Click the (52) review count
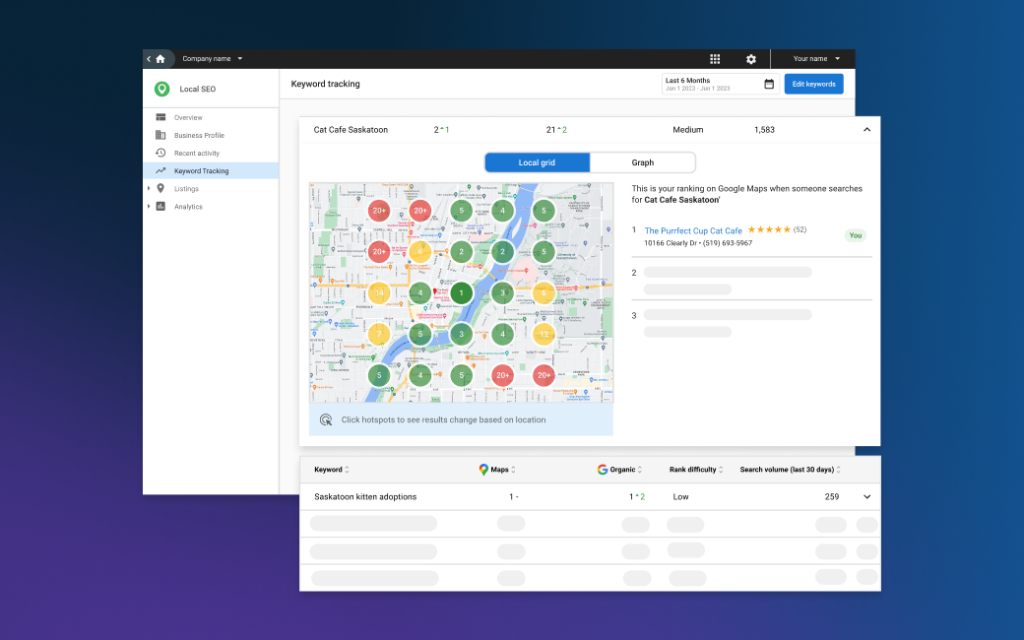This screenshot has height=640, width=1024. [800, 229]
